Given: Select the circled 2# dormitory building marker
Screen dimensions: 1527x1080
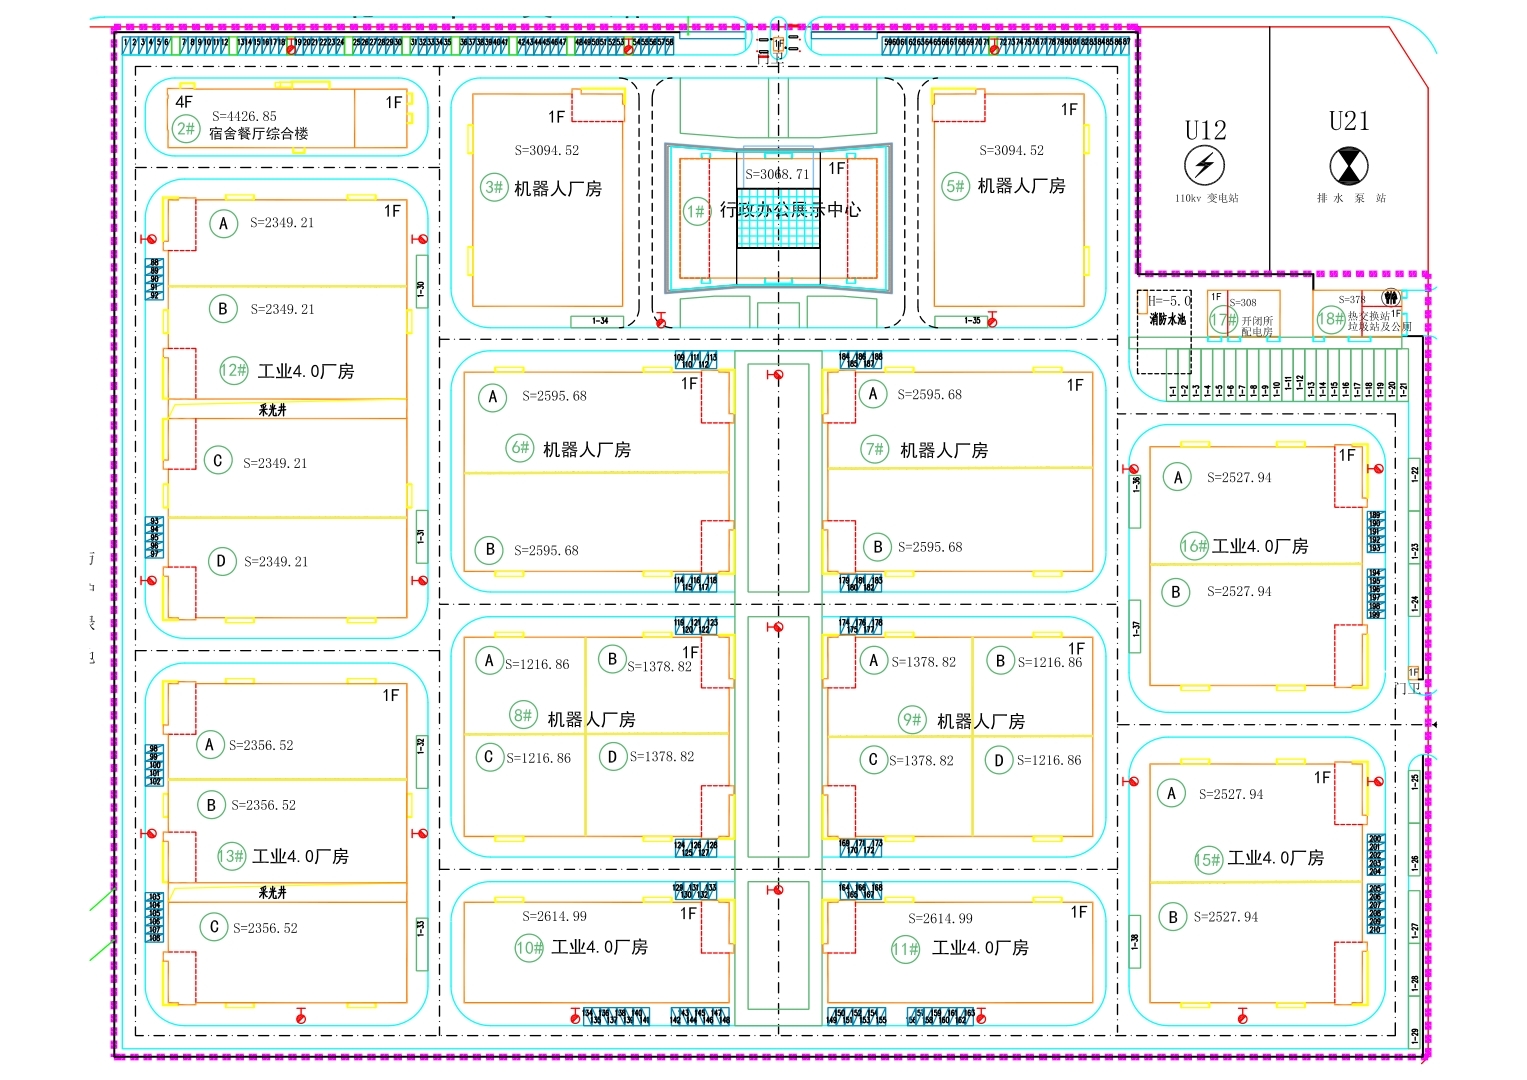Looking at the screenshot, I should point(186,128).
